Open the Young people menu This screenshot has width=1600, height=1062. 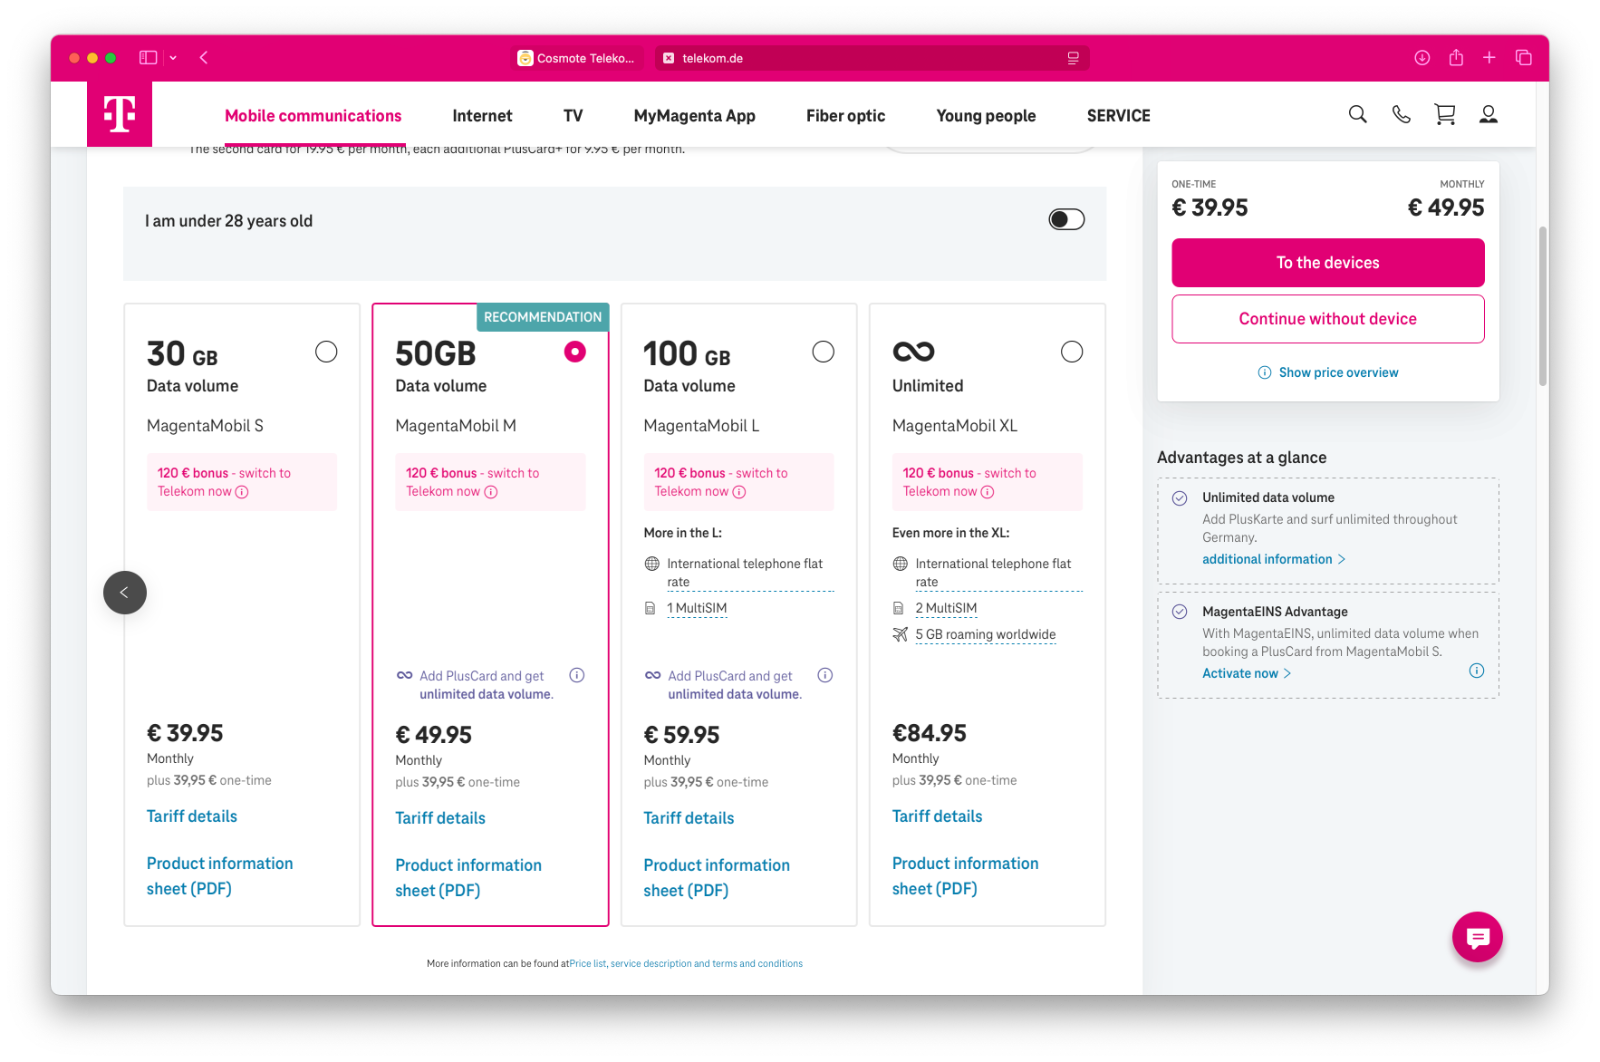coord(985,116)
